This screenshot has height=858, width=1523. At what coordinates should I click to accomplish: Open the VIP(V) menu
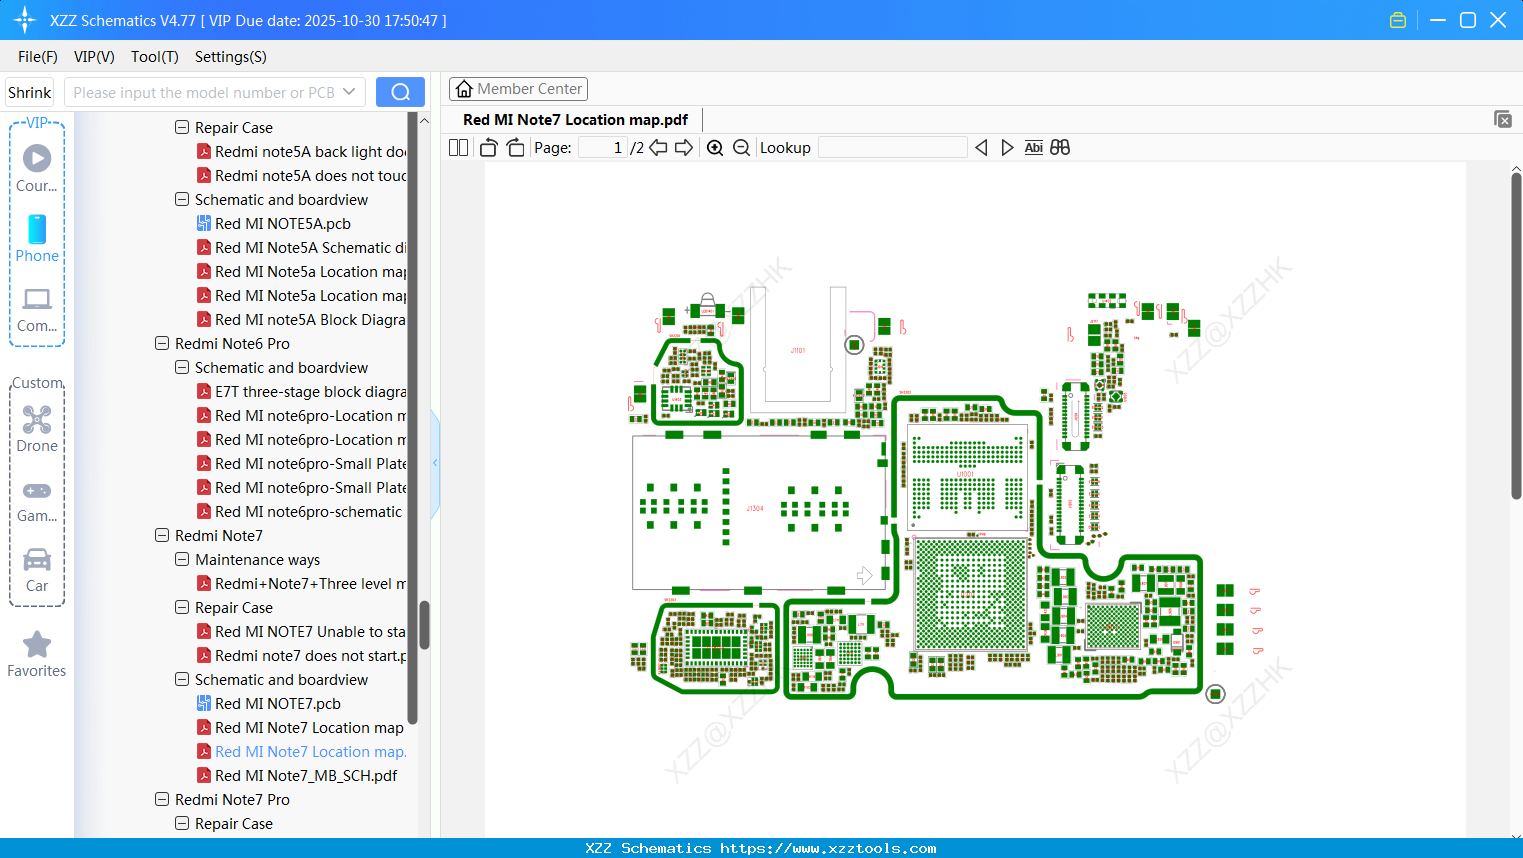click(94, 57)
